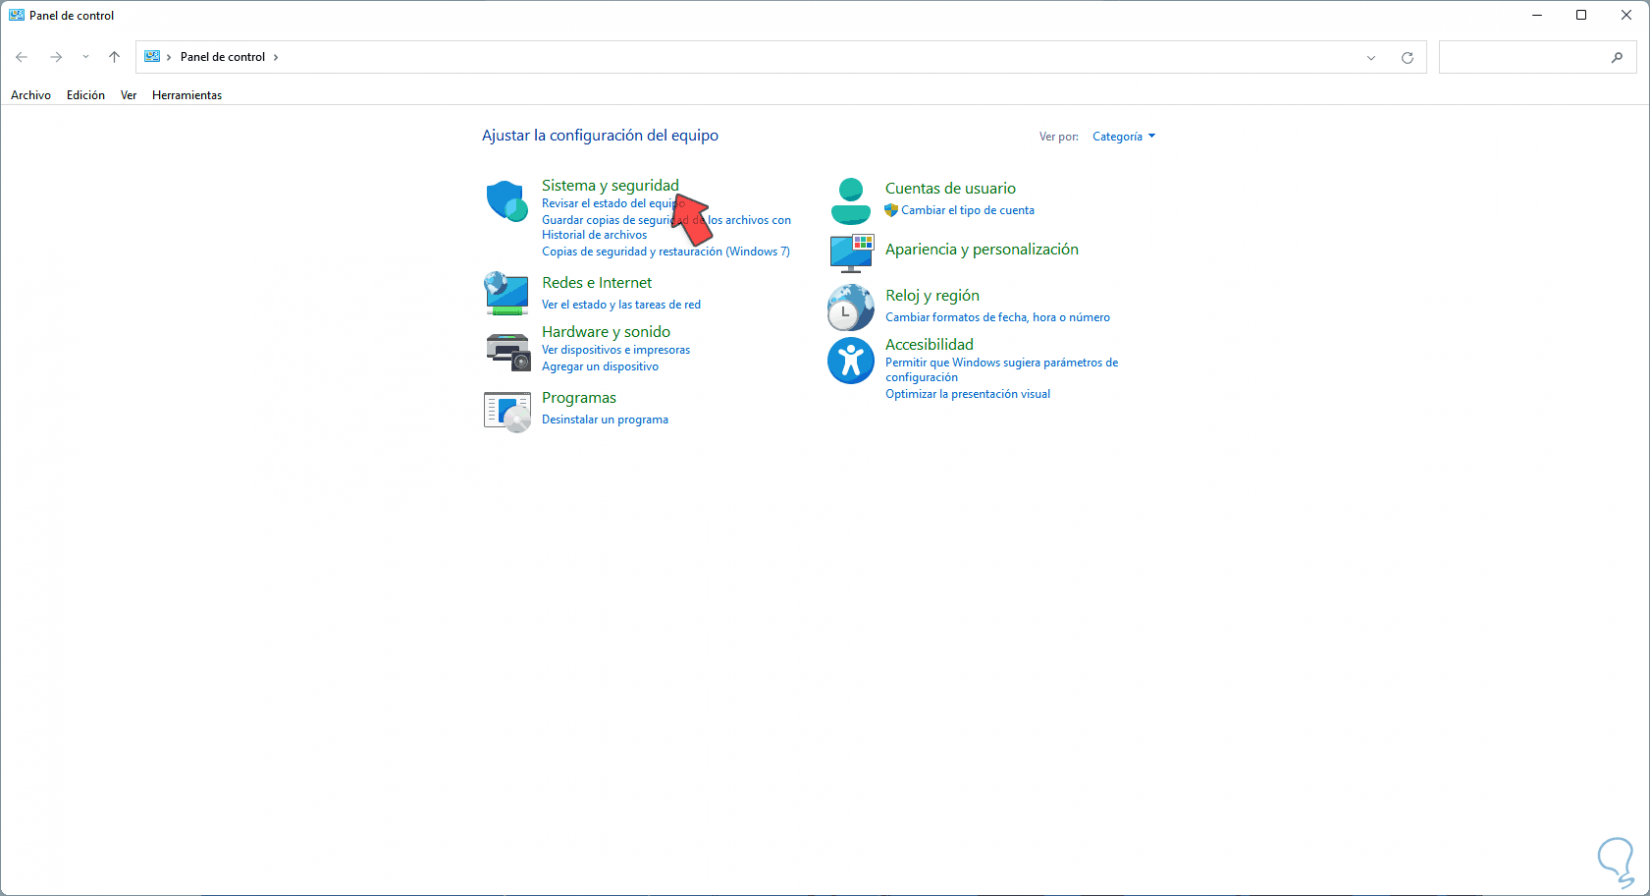
Task: Open Reloj y región category
Action: pyautogui.click(x=932, y=296)
